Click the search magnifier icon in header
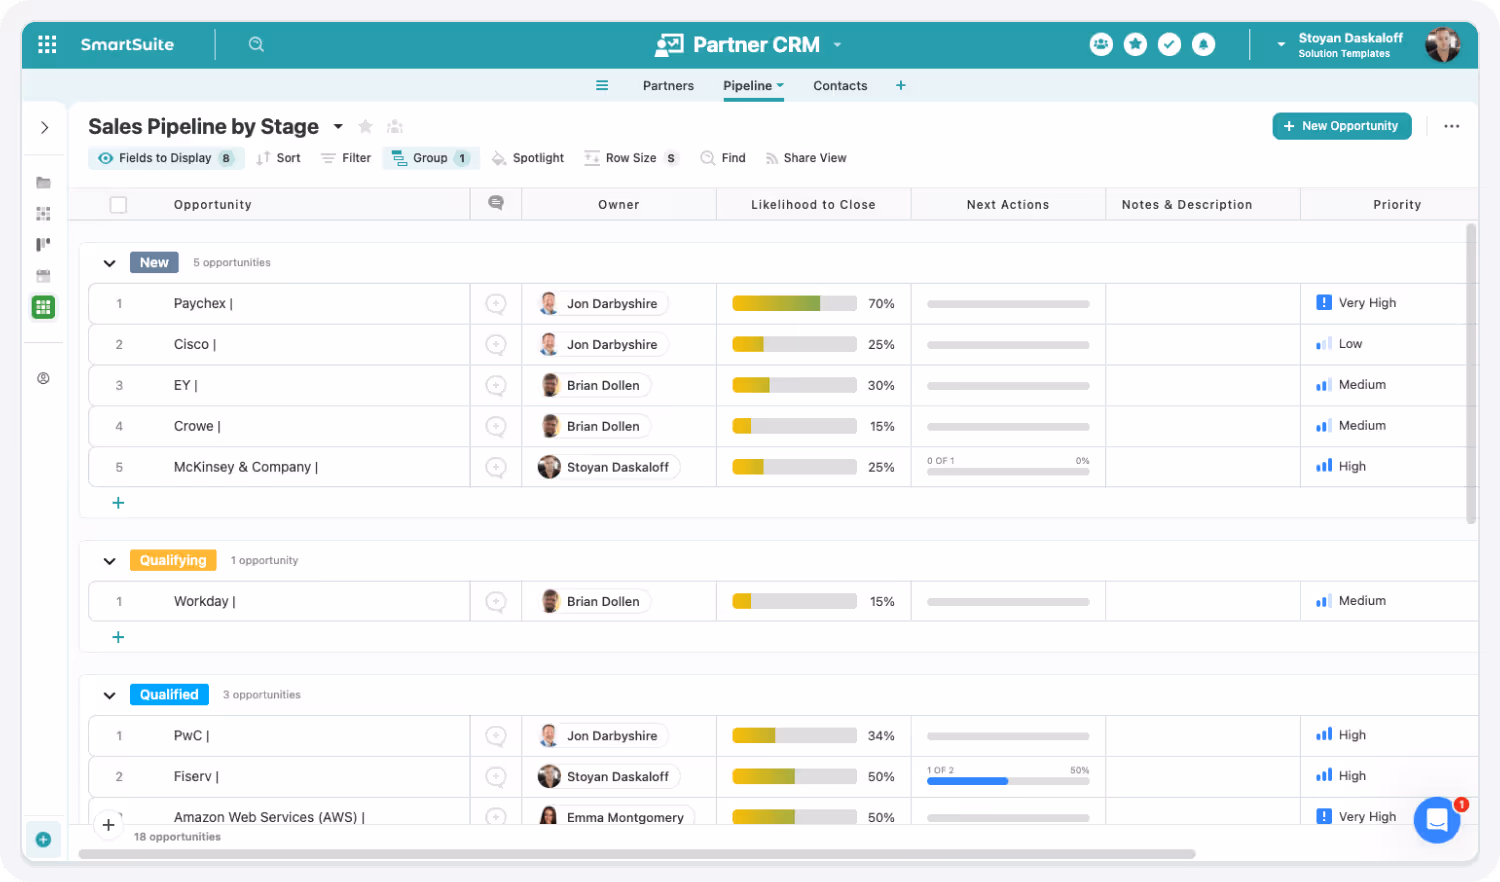The height and width of the screenshot is (882, 1500). point(256,44)
